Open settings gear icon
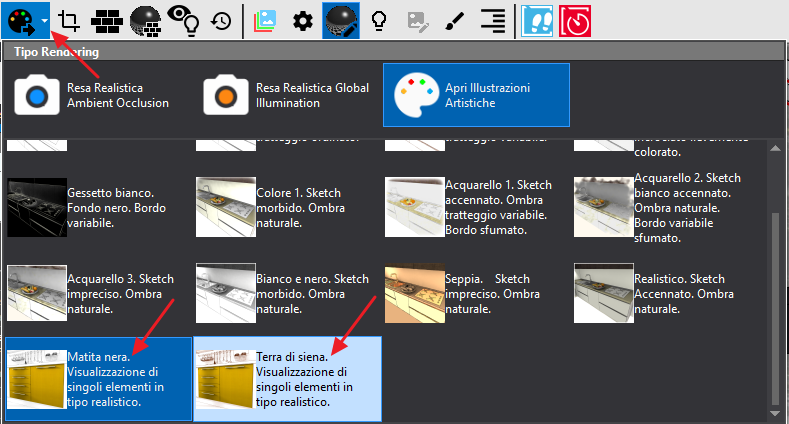This screenshot has height=424, width=789. click(x=302, y=20)
